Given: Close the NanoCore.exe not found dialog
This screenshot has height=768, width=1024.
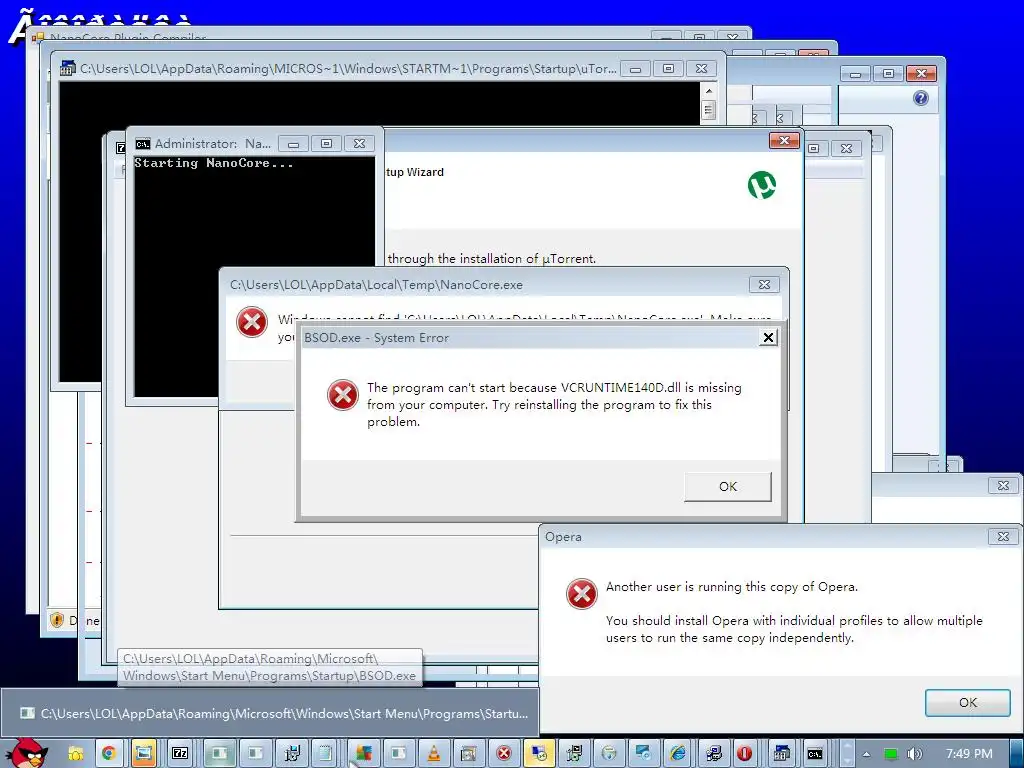Looking at the screenshot, I should pyautogui.click(x=764, y=285).
